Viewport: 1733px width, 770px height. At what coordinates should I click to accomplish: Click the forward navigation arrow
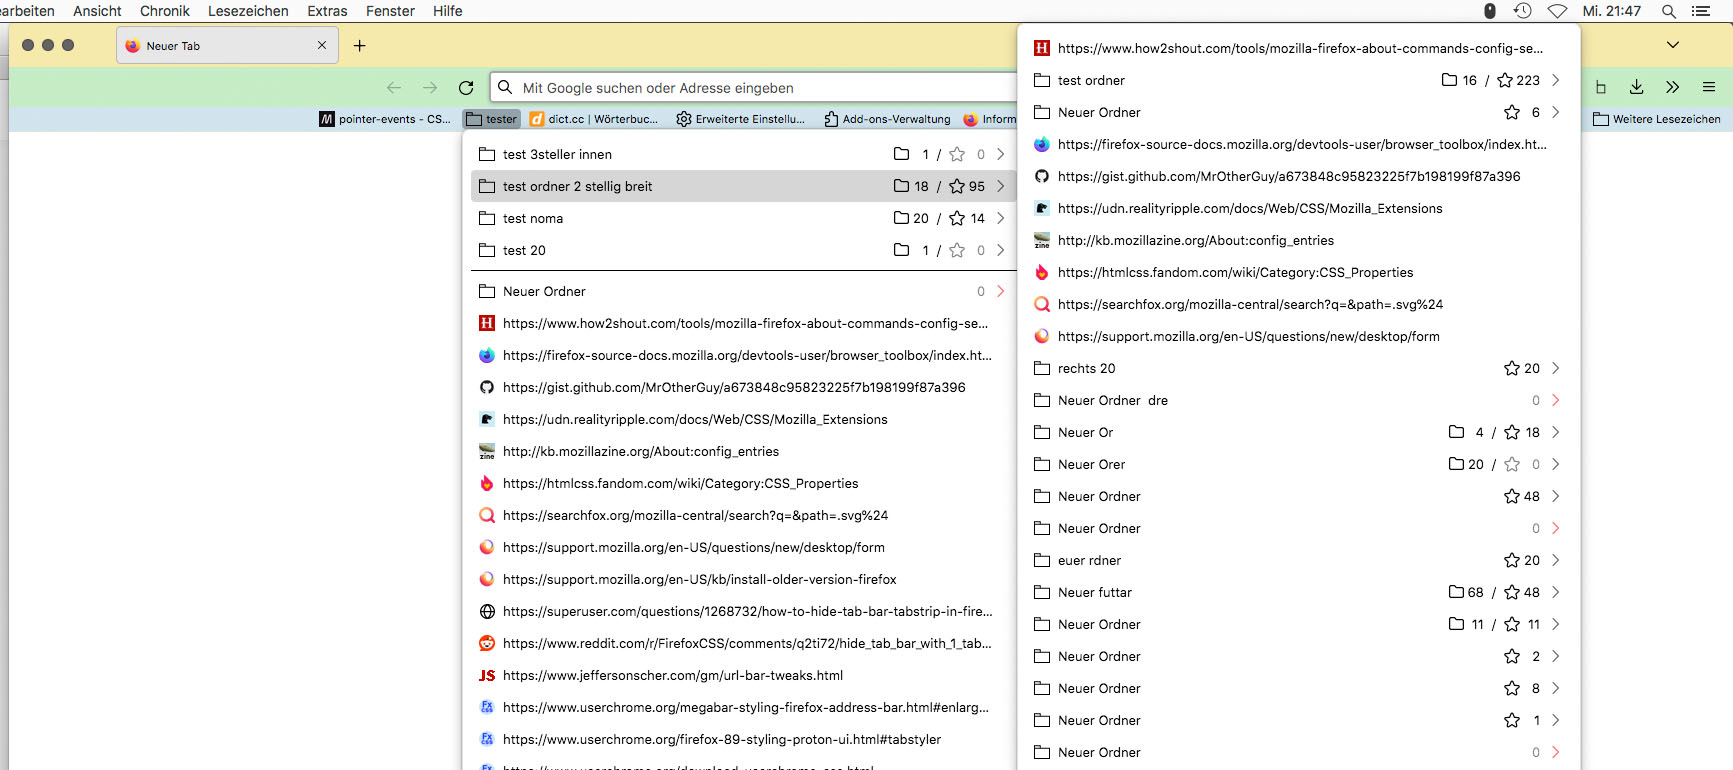point(430,88)
